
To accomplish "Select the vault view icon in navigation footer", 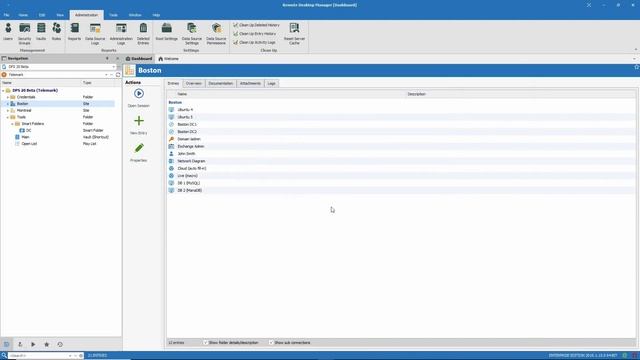I will 7,344.
